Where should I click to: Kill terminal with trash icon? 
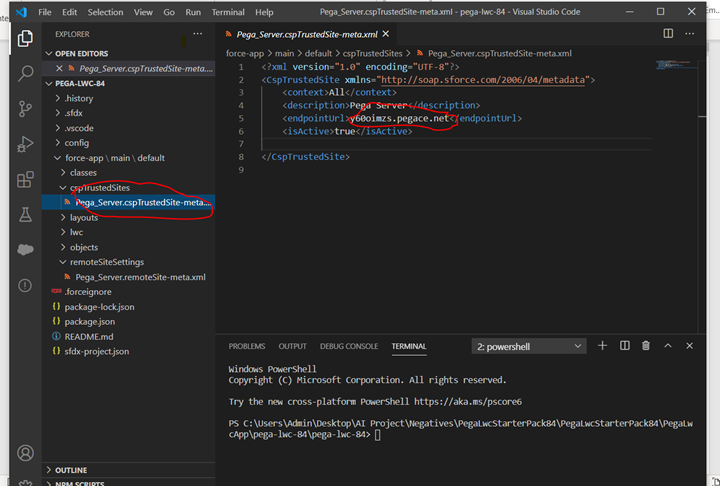point(646,346)
